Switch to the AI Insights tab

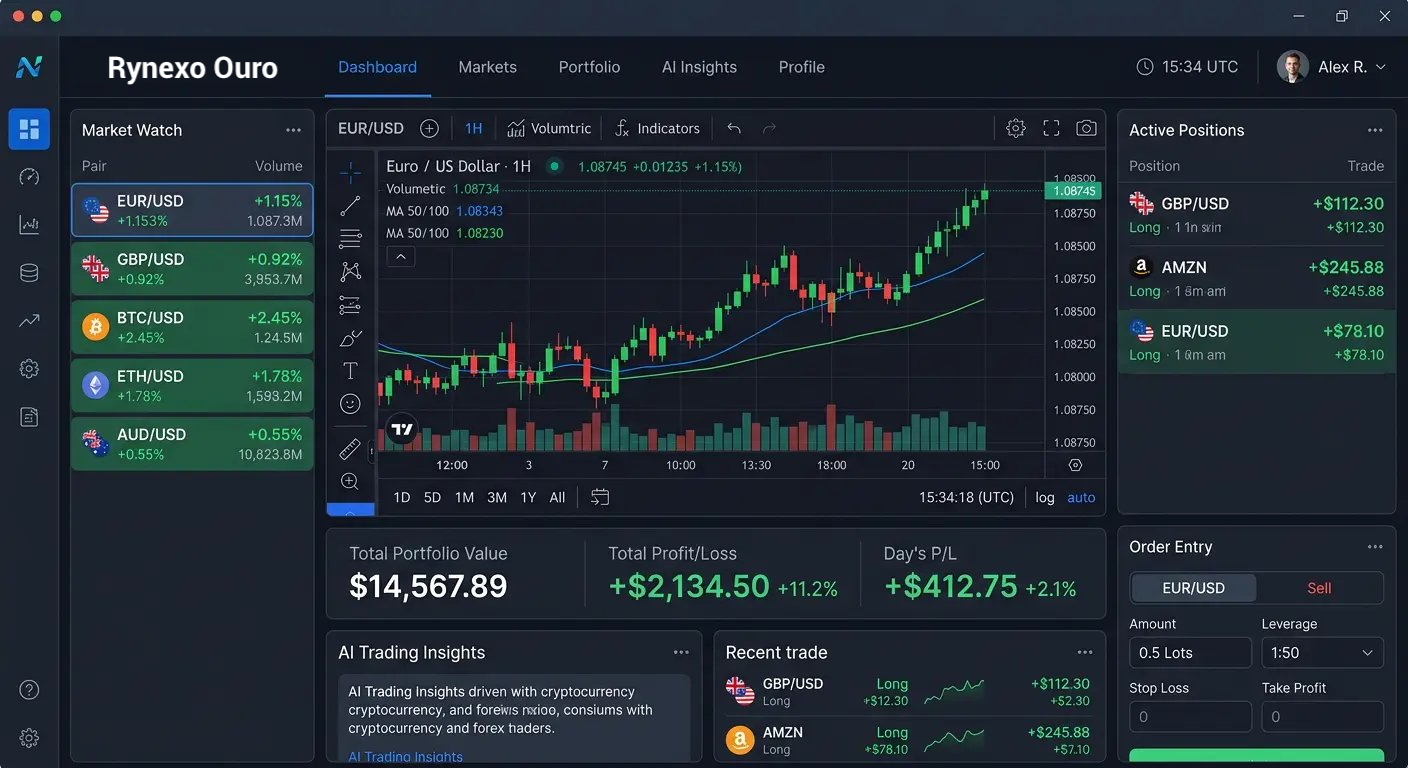point(699,67)
